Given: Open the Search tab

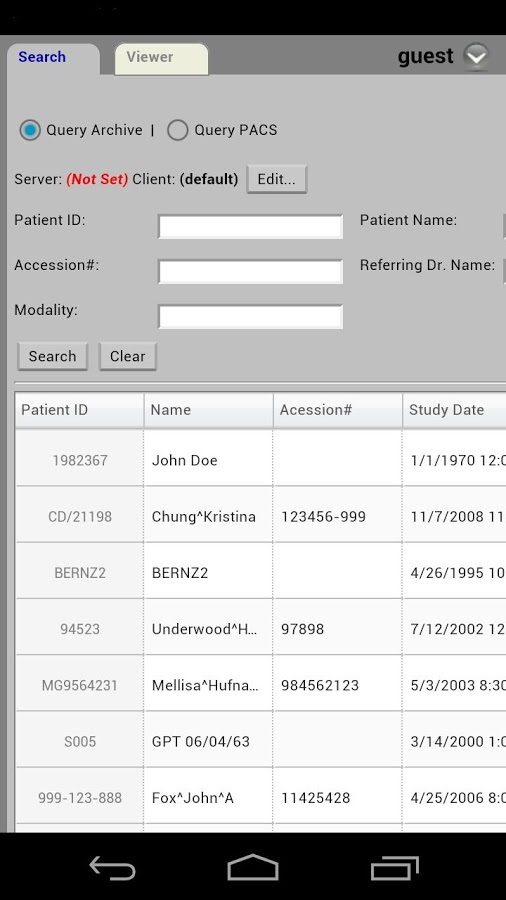Looking at the screenshot, I should (x=53, y=59).
